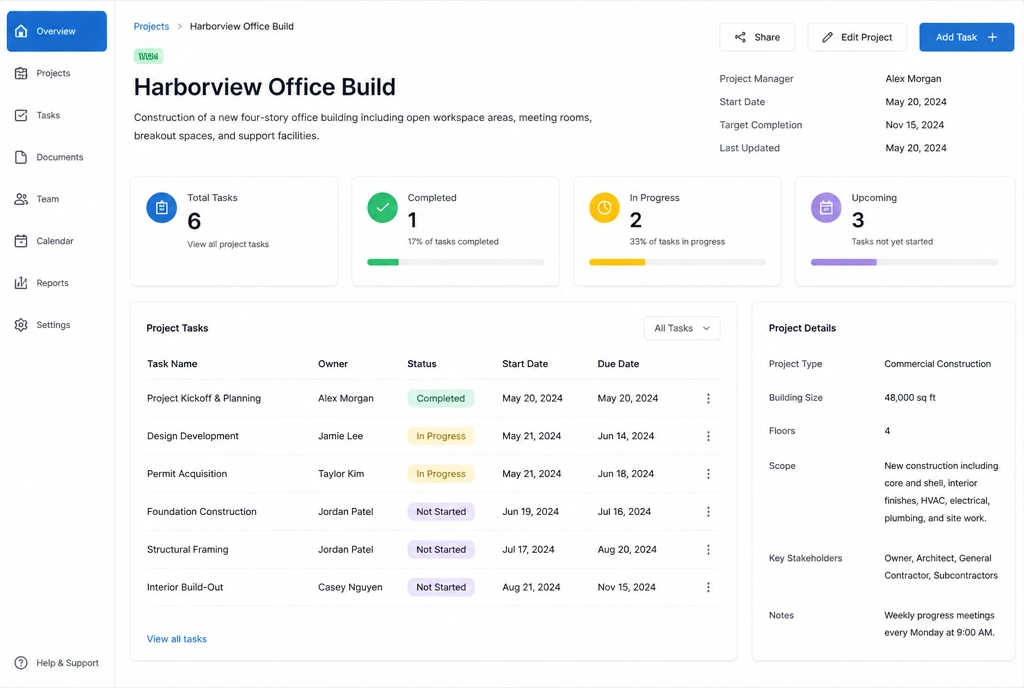The height and width of the screenshot is (688, 1024).
Task: Click the Harborview Office Build breadcrumb text
Action: coord(242,26)
